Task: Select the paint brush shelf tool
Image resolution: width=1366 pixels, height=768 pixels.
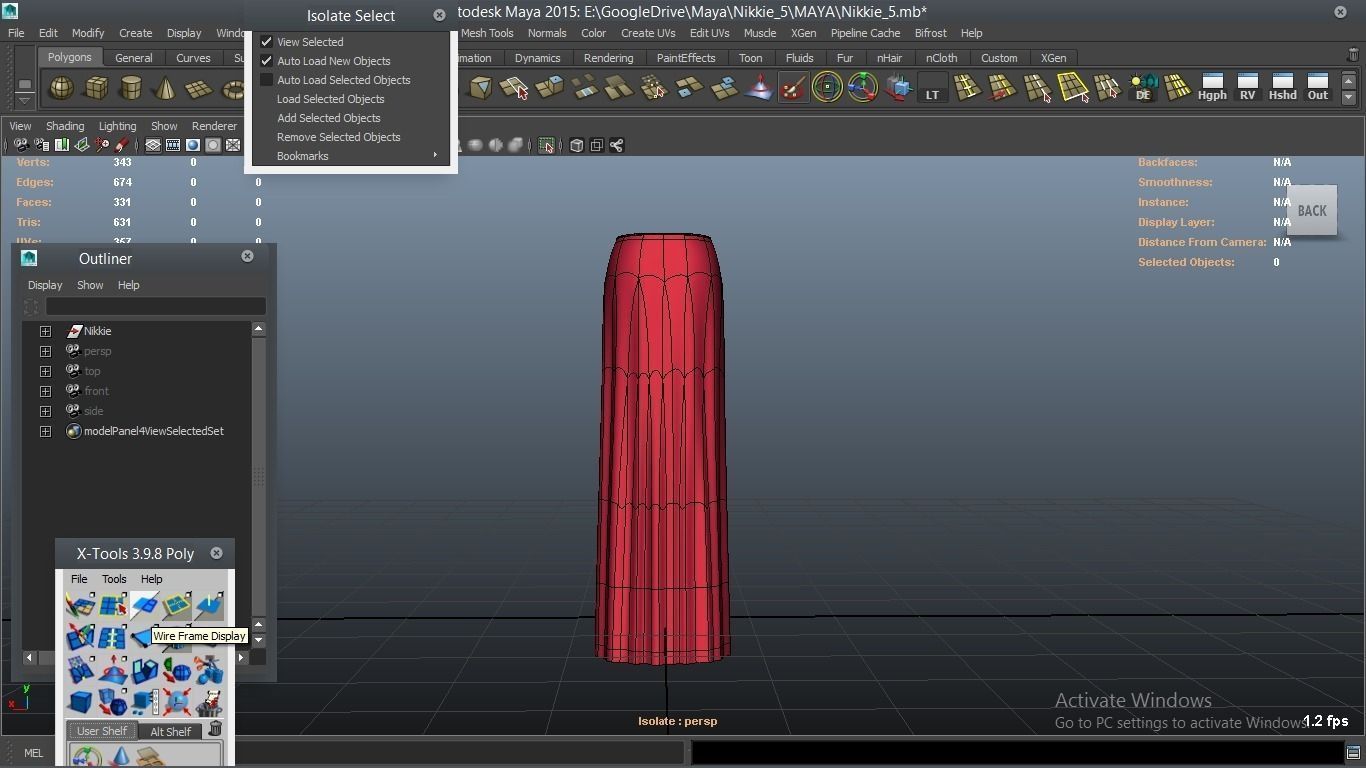Action: click(793, 88)
